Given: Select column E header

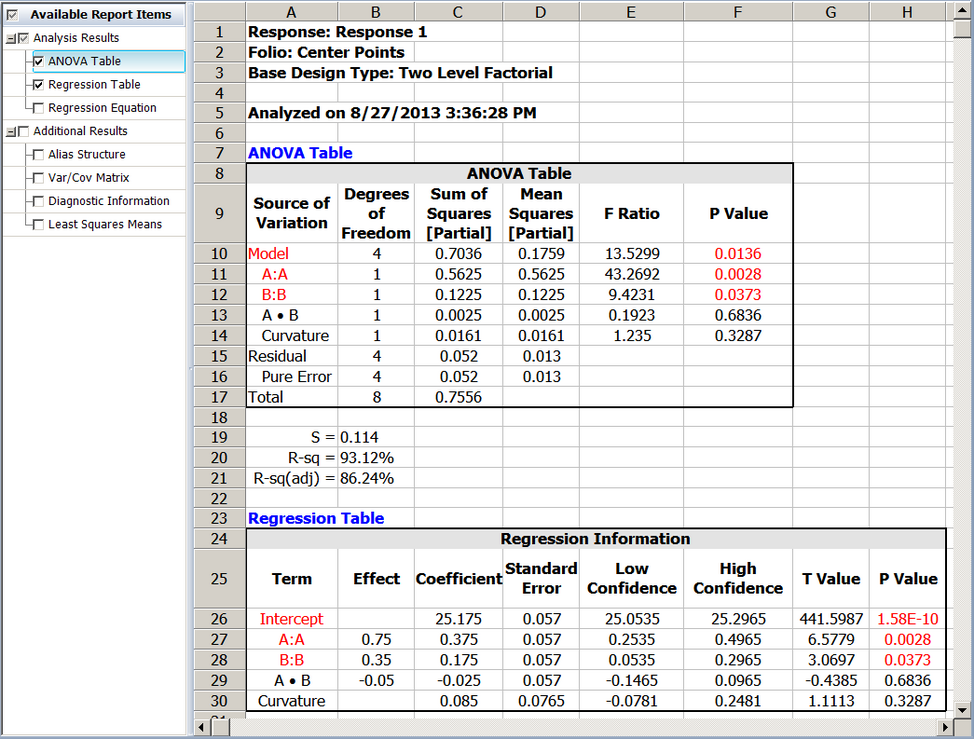Looking at the screenshot, I should 631,12.
